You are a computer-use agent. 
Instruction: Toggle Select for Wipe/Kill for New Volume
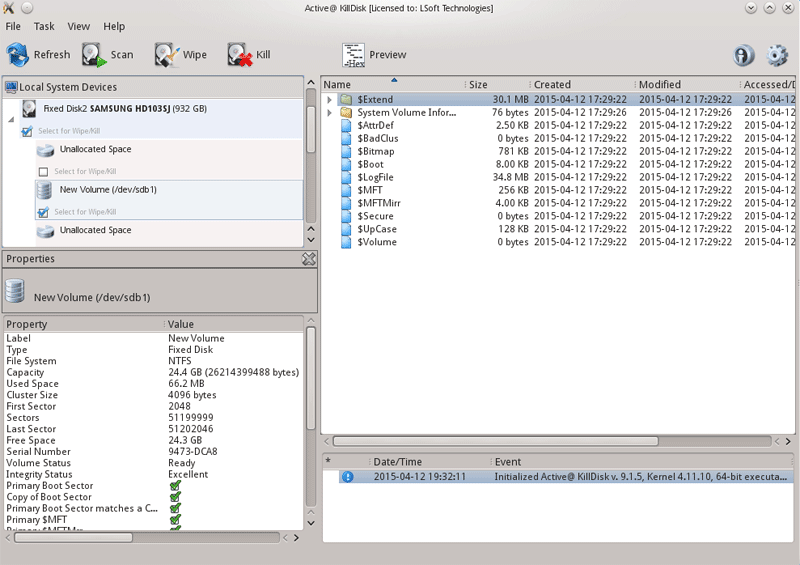point(43,212)
